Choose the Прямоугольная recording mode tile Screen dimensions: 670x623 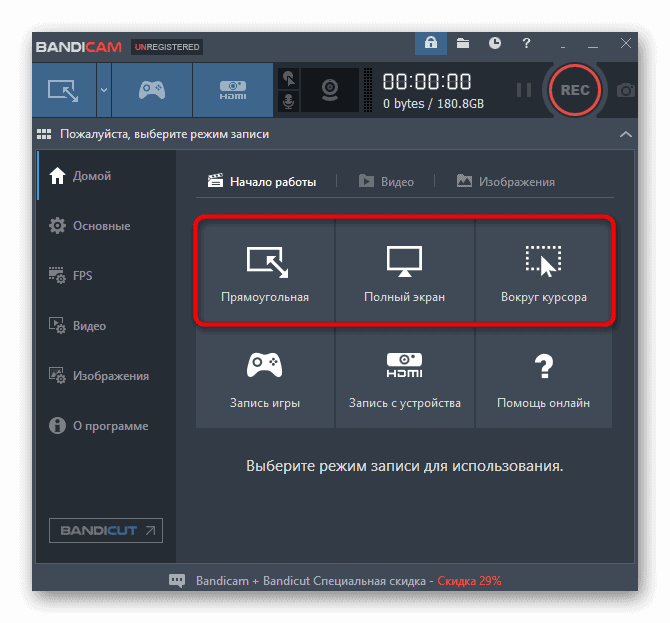pyautogui.click(x=265, y=272)
